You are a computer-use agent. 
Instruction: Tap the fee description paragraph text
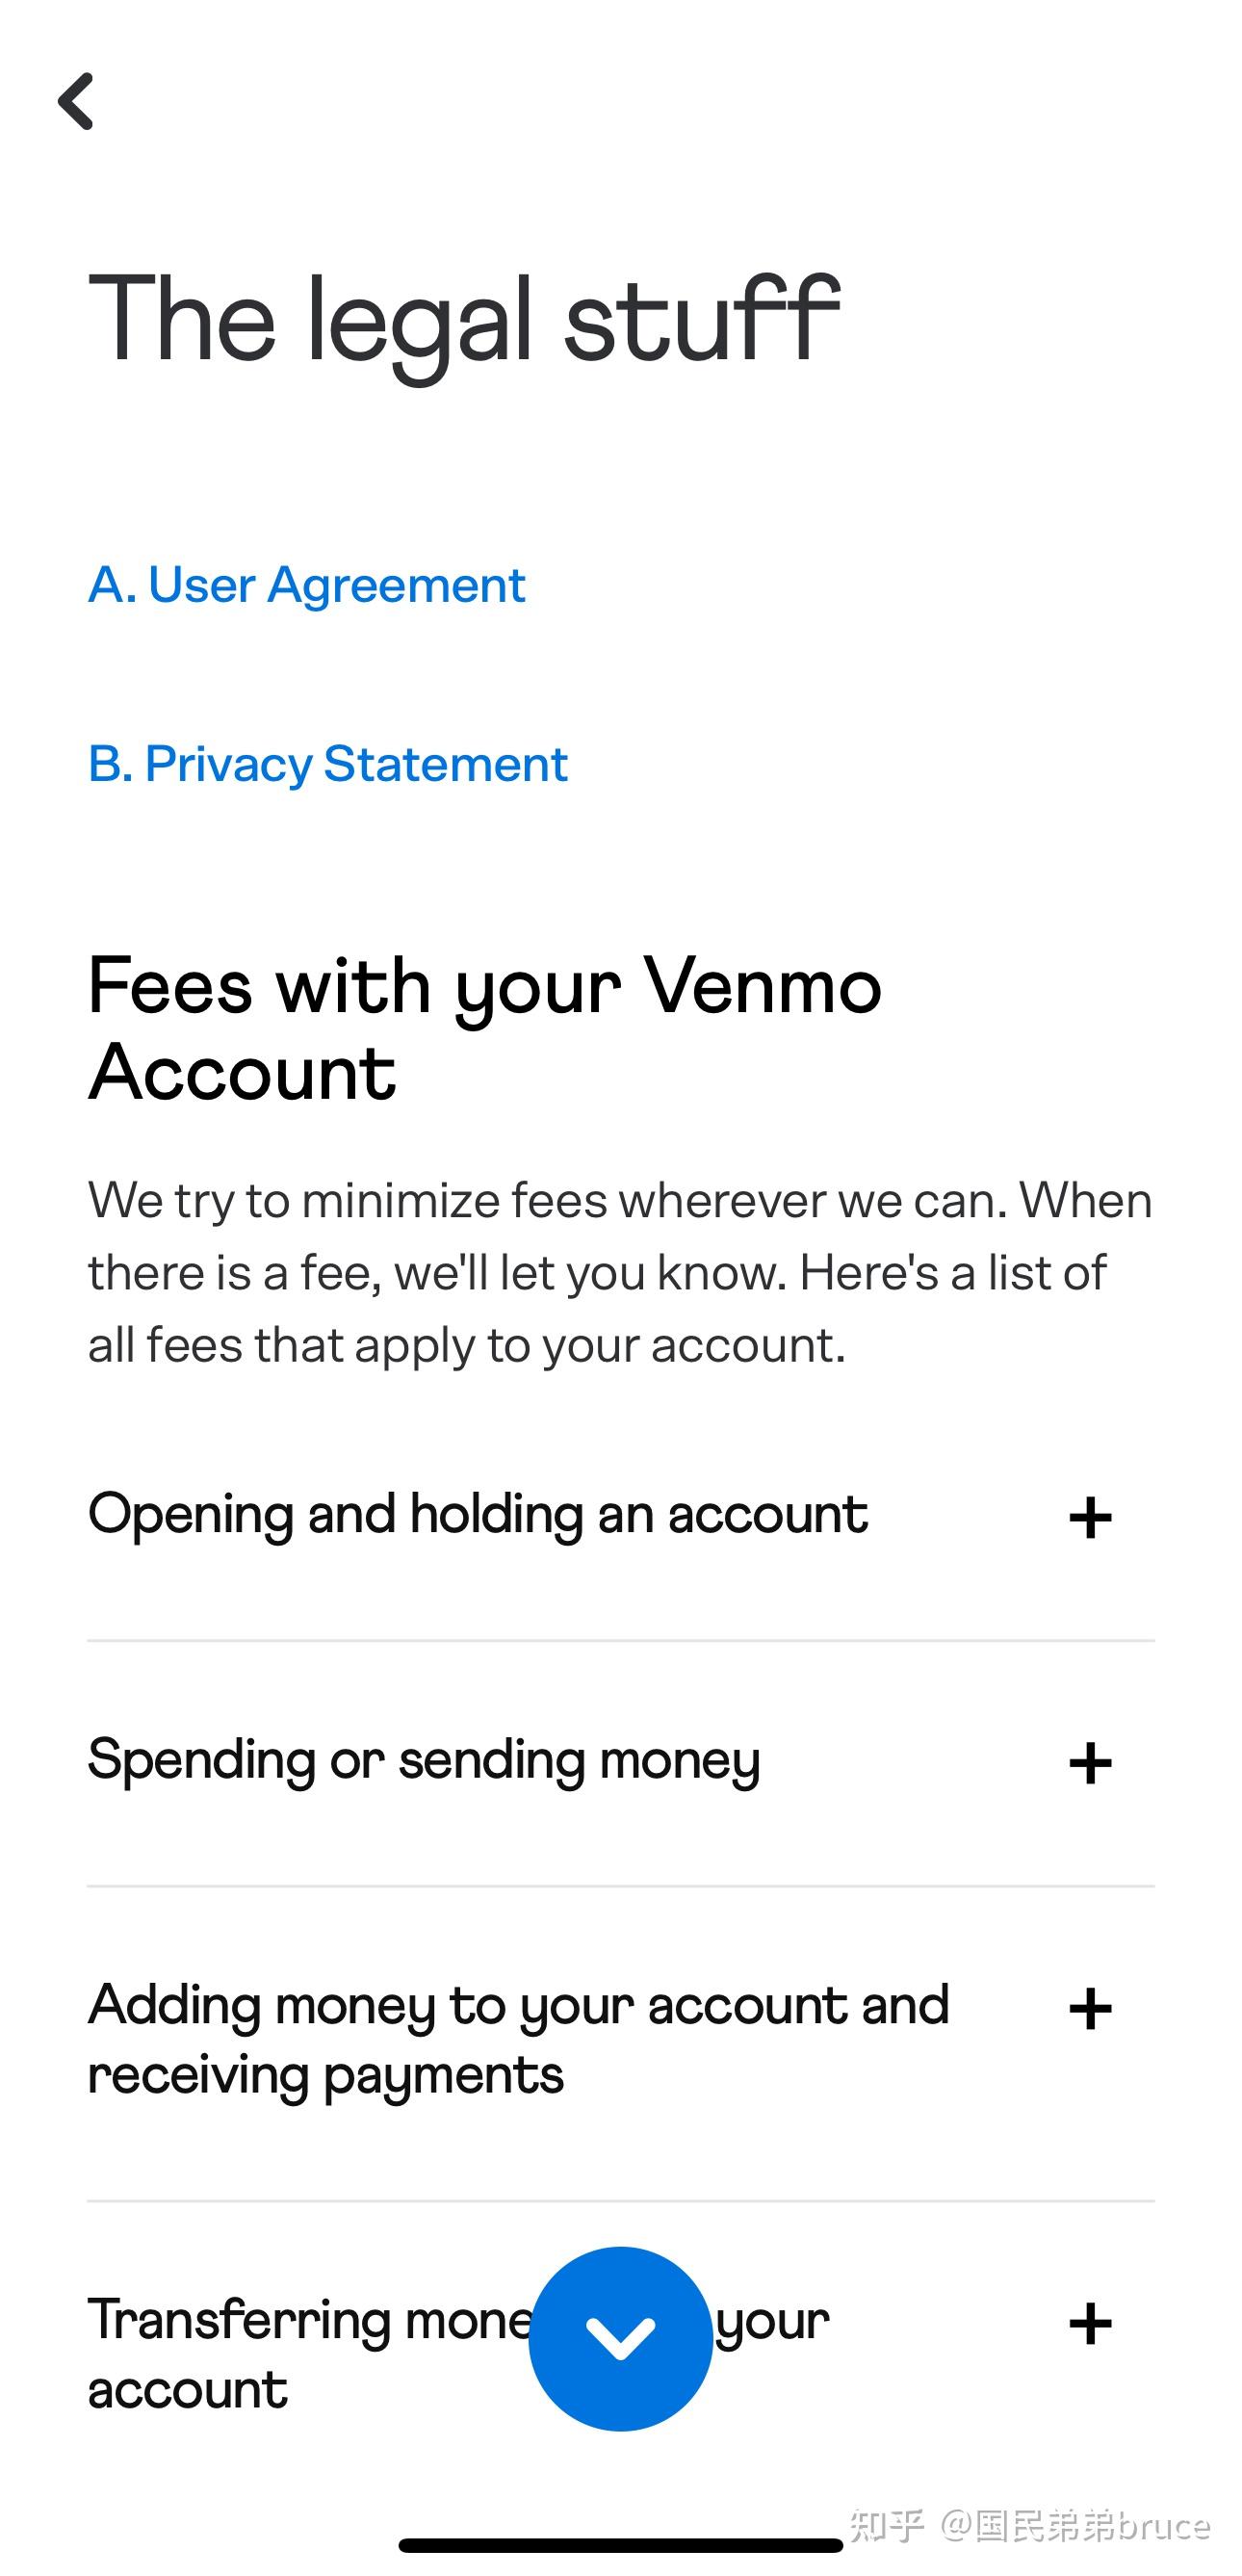click(620, 1273)
